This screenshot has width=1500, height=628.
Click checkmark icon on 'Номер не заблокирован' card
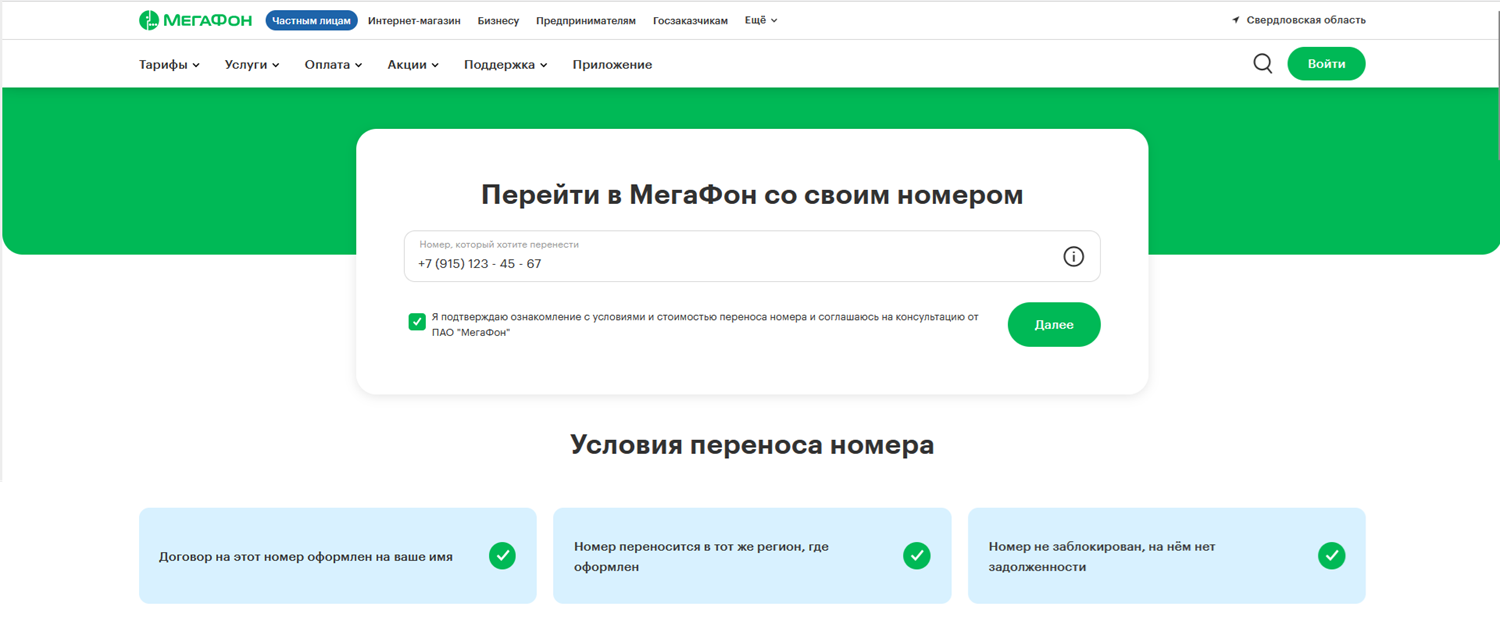(x=1331, y=556)
